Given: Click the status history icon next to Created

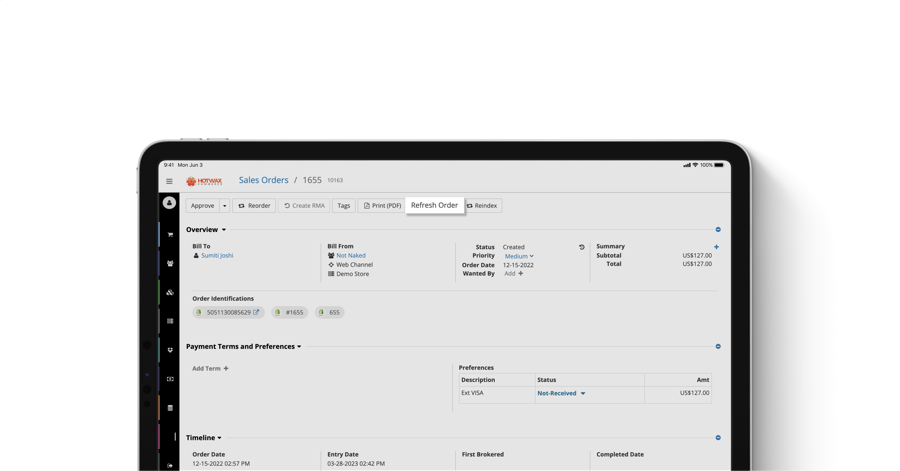Looking at the screenshot, I should [x=581, y=247].
